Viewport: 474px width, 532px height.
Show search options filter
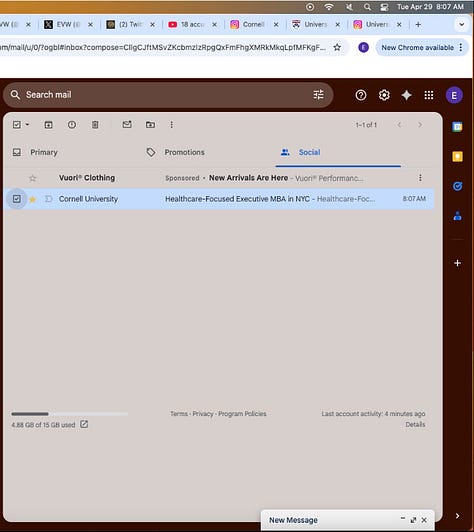(x=318, y=95)
